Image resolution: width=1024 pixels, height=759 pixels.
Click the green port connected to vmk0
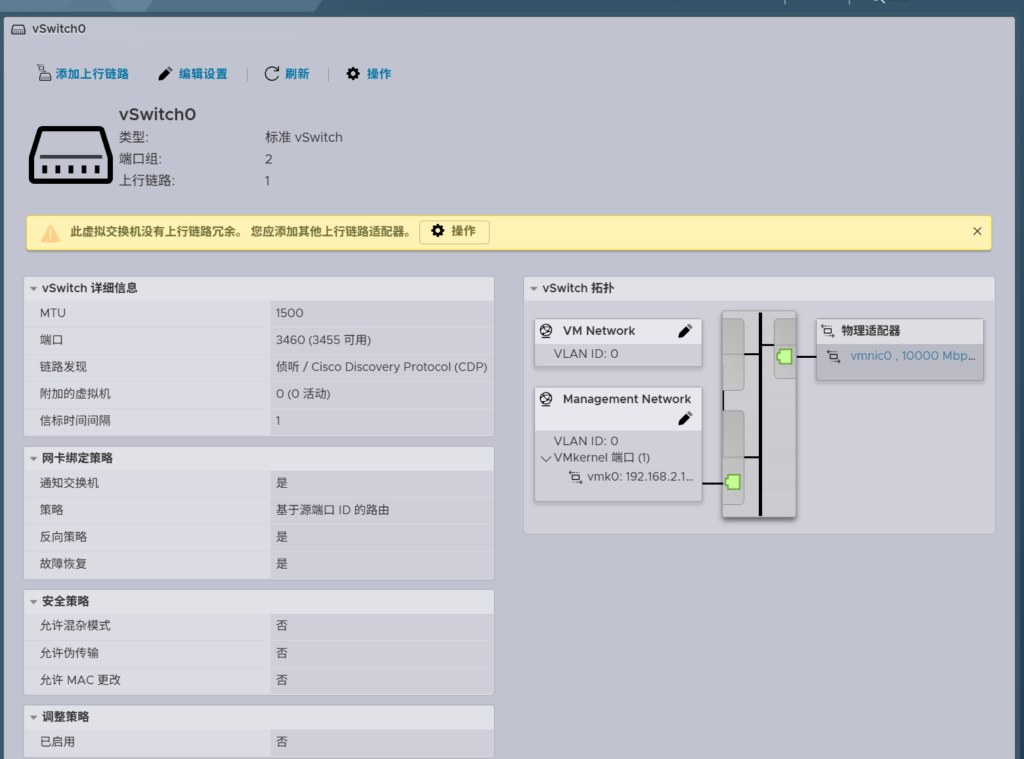(733, 483)
